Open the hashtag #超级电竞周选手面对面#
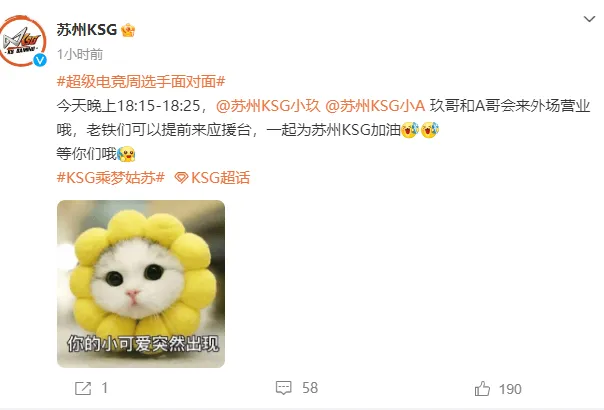This screenshot has width=604, height=410. click(x=141, y=82)
